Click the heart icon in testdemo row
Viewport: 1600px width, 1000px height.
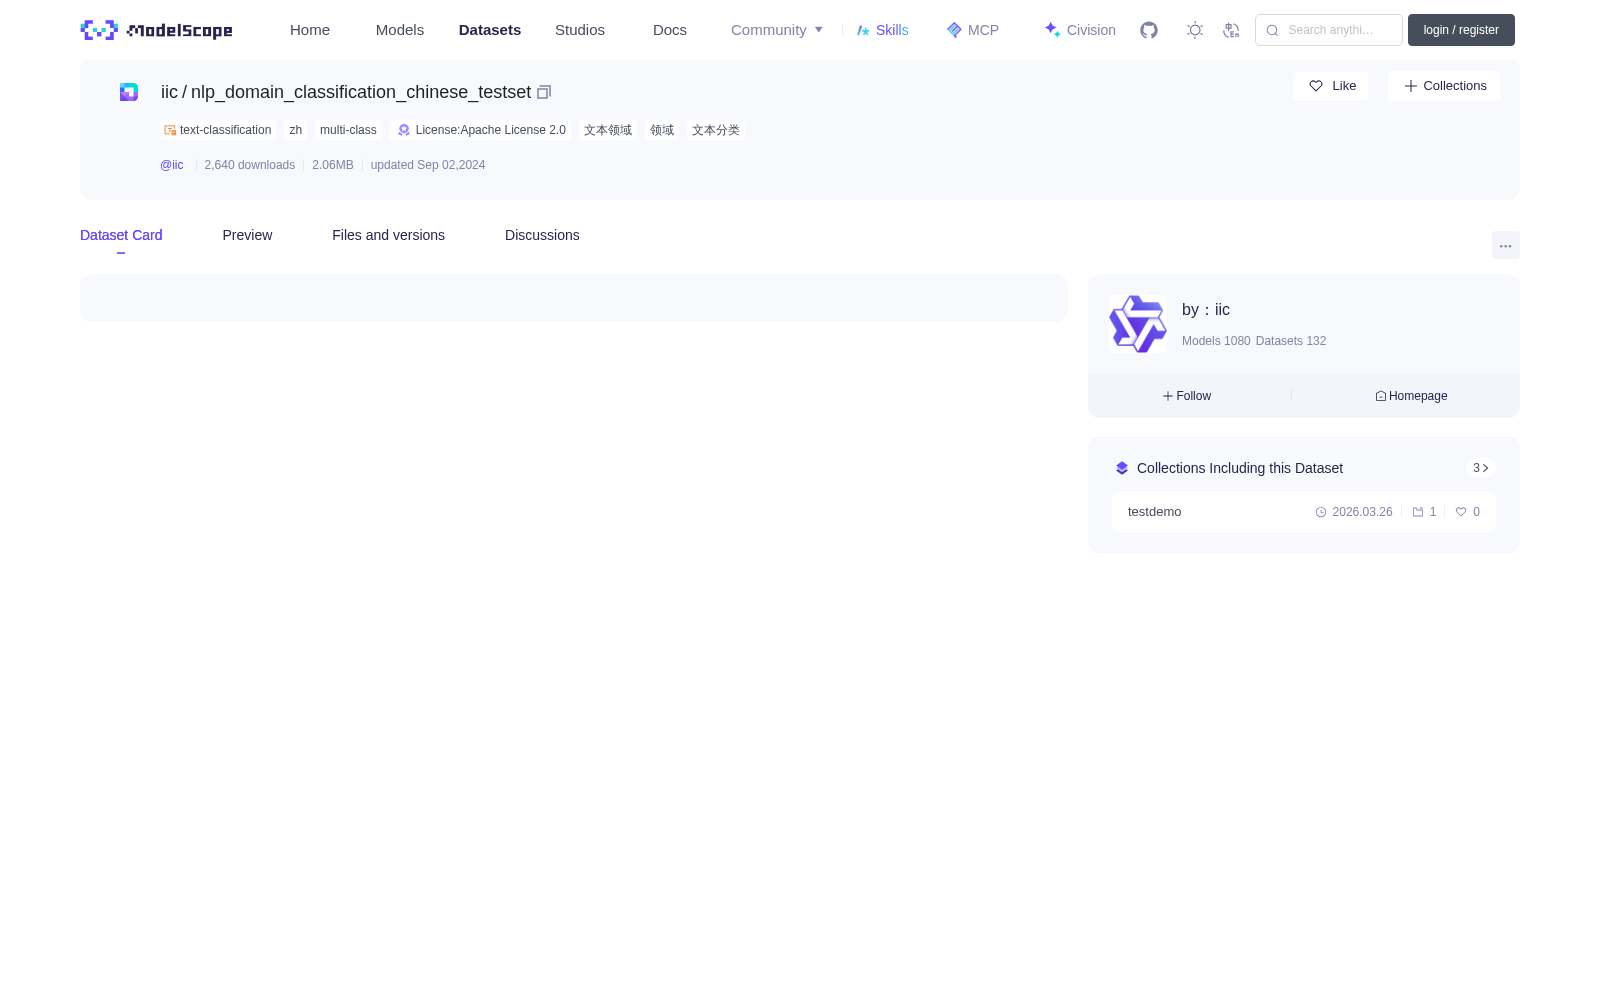(1461, 512)
